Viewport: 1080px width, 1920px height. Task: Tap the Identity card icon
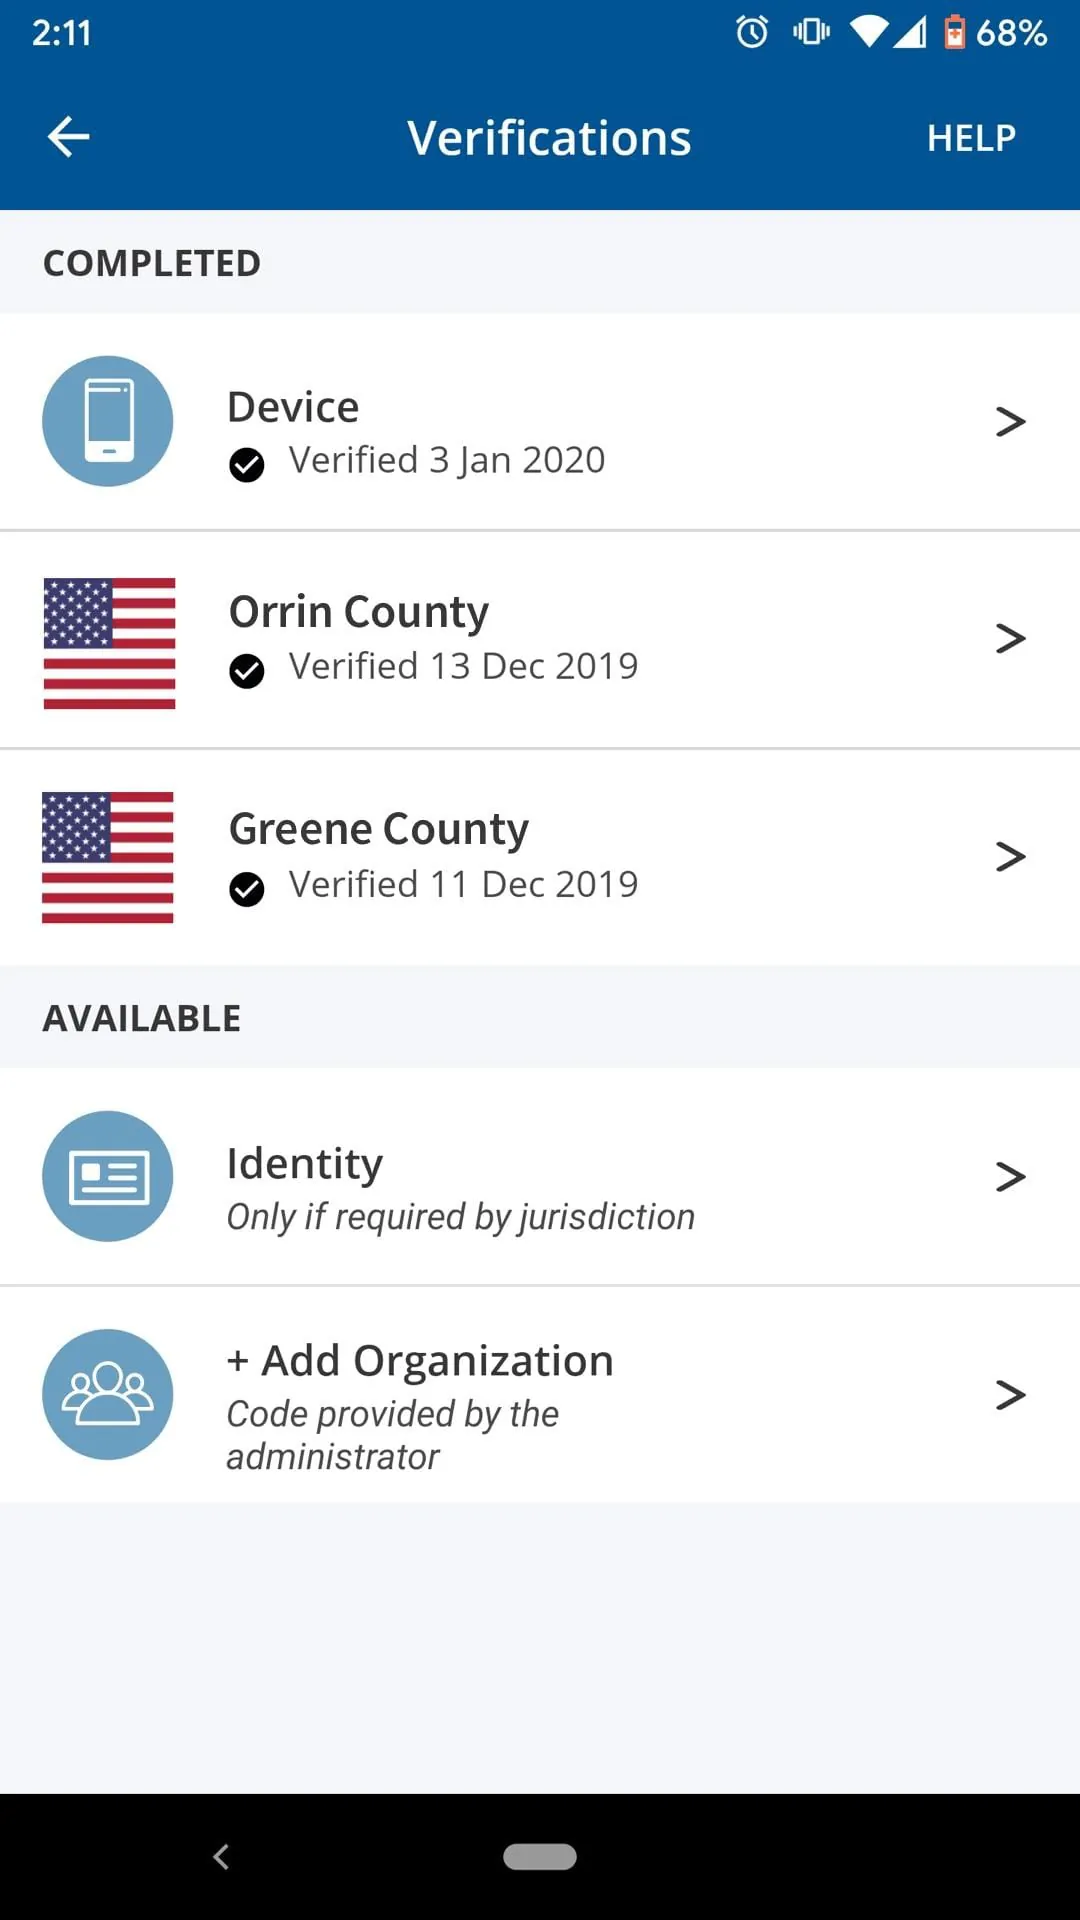108,1176
